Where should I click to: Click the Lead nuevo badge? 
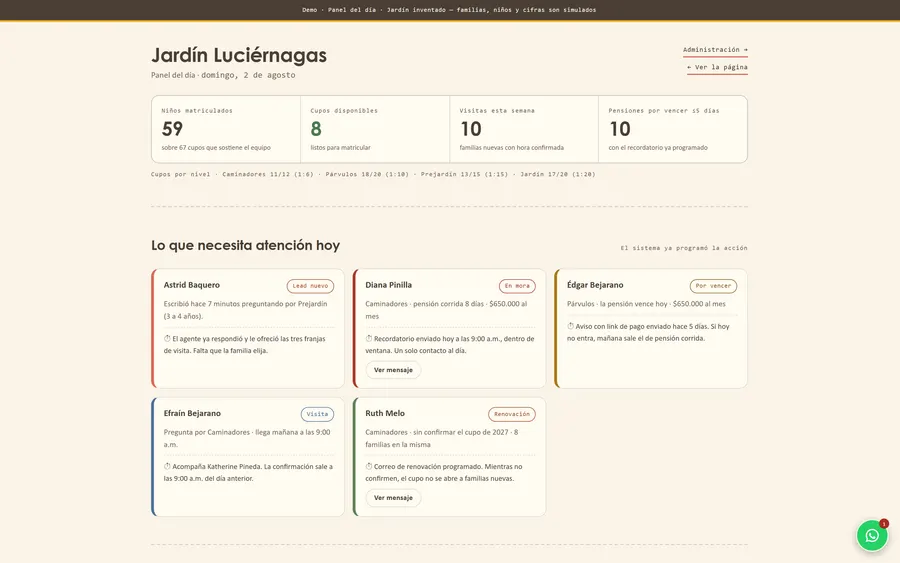coord(311,286)
